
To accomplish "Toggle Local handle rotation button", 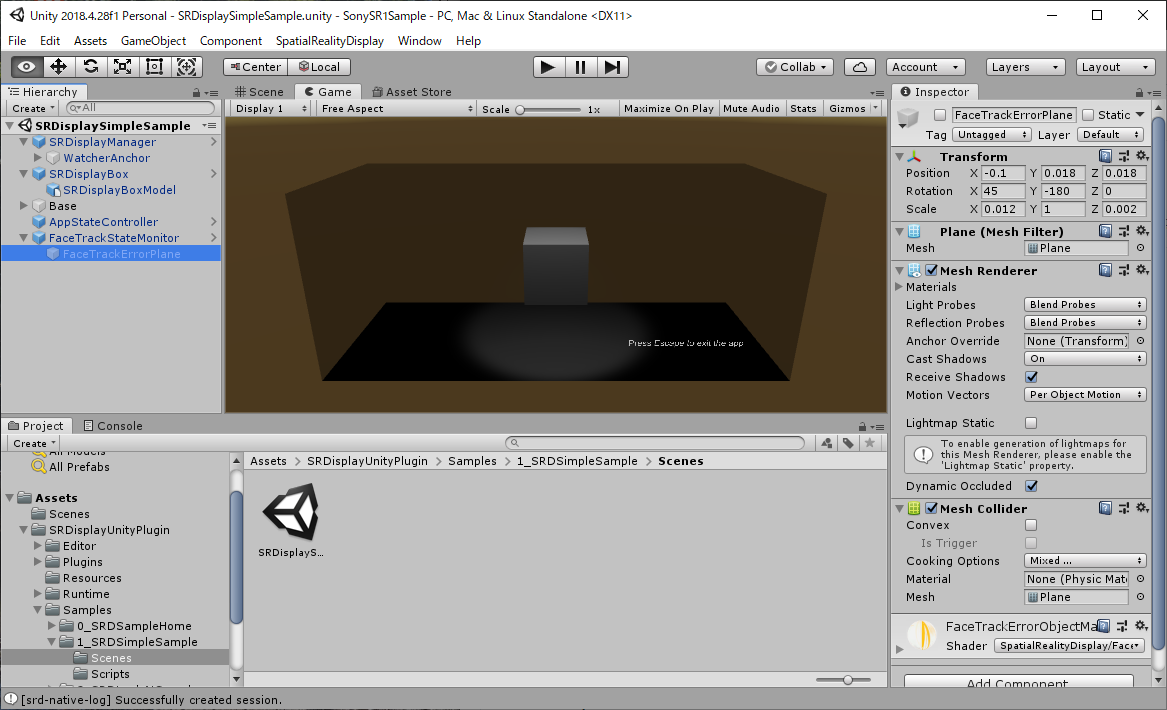I will coord(319,67).
